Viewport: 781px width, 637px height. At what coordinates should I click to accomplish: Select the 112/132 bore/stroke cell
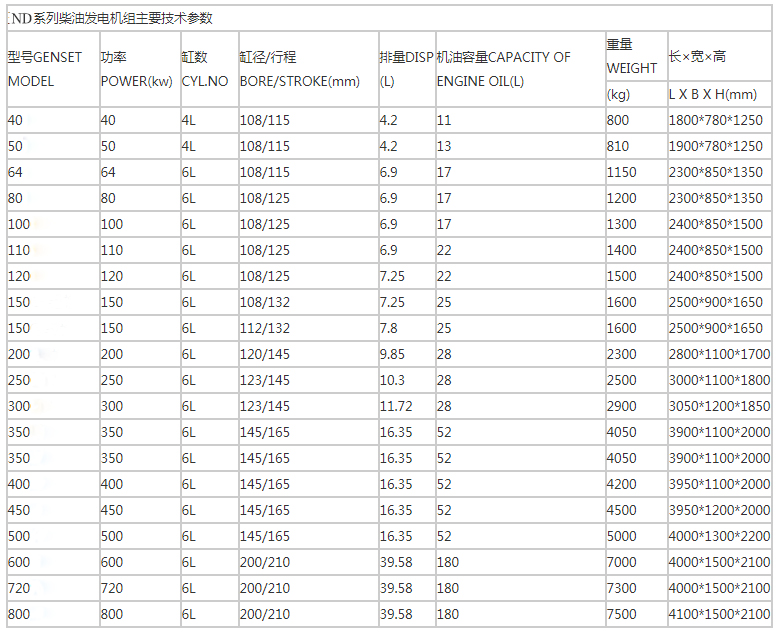coord(265,328)
